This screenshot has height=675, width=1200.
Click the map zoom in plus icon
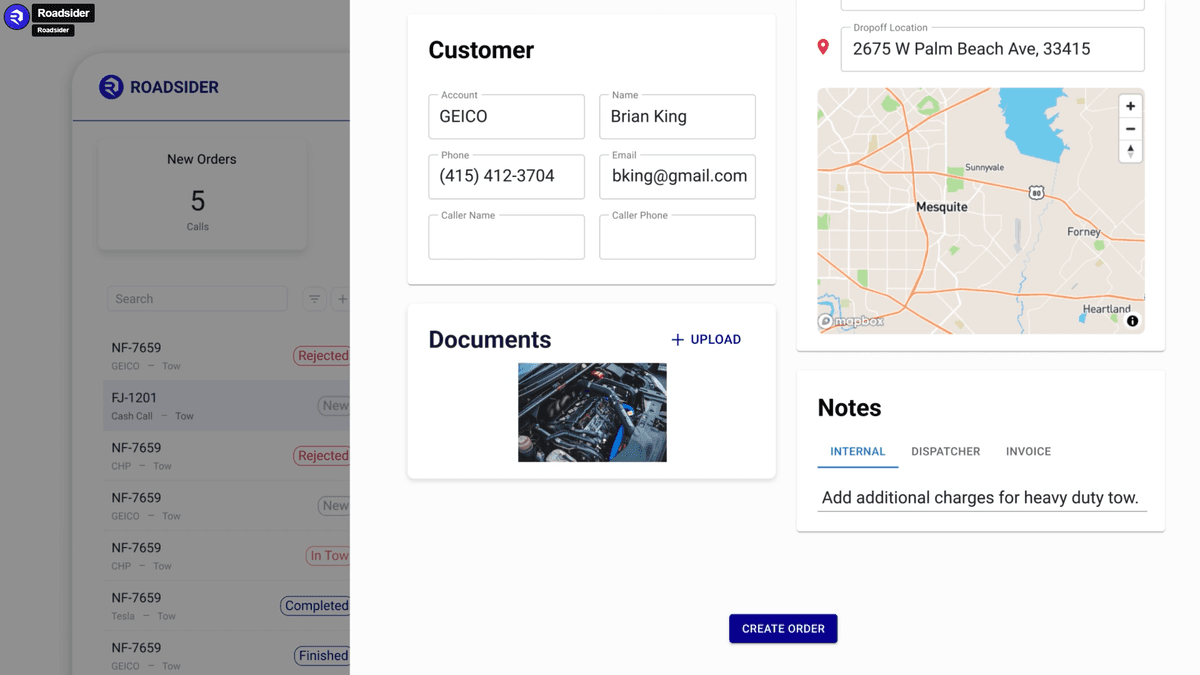coord(1130,106)
